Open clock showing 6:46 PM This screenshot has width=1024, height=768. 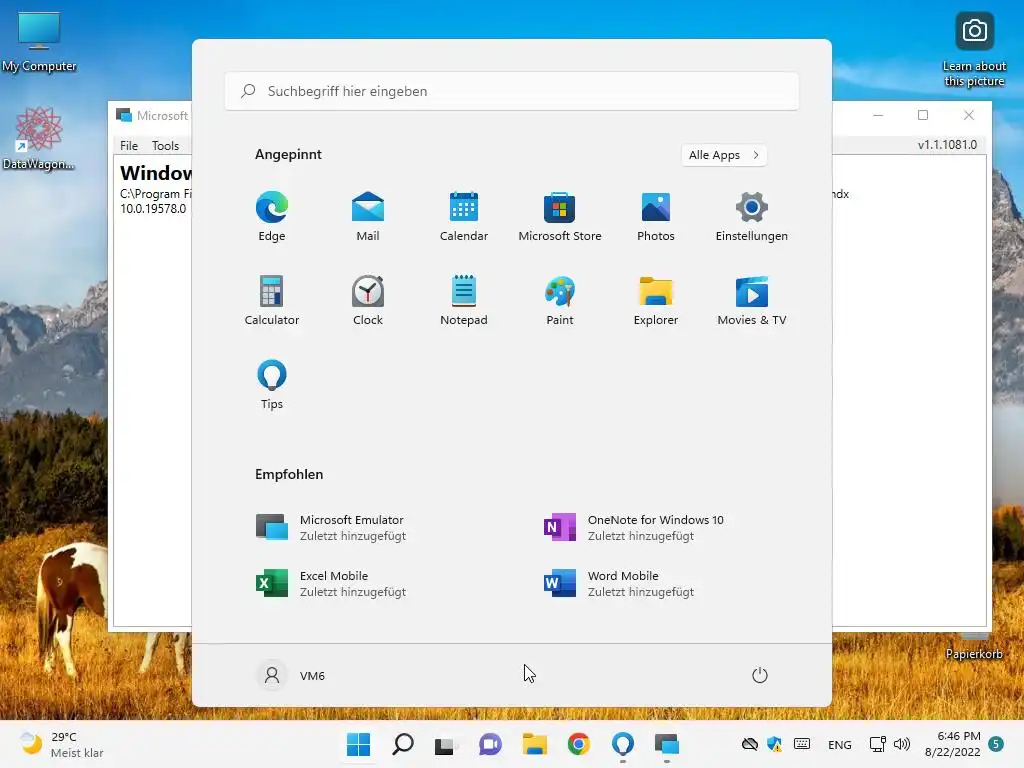click(953, 744)
